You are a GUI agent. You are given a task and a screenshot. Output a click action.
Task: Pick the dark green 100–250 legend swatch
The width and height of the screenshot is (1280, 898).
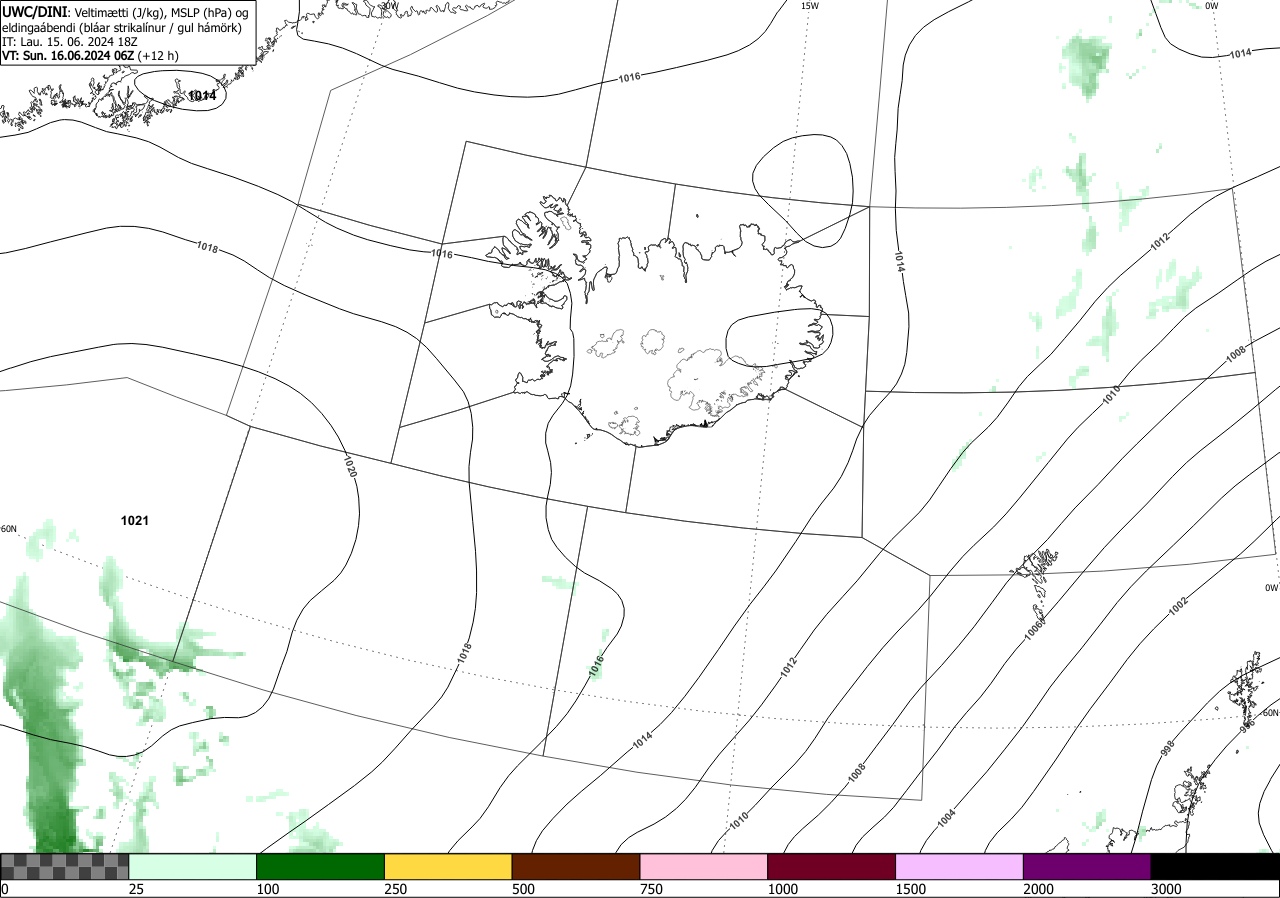(x=321, y=866)
